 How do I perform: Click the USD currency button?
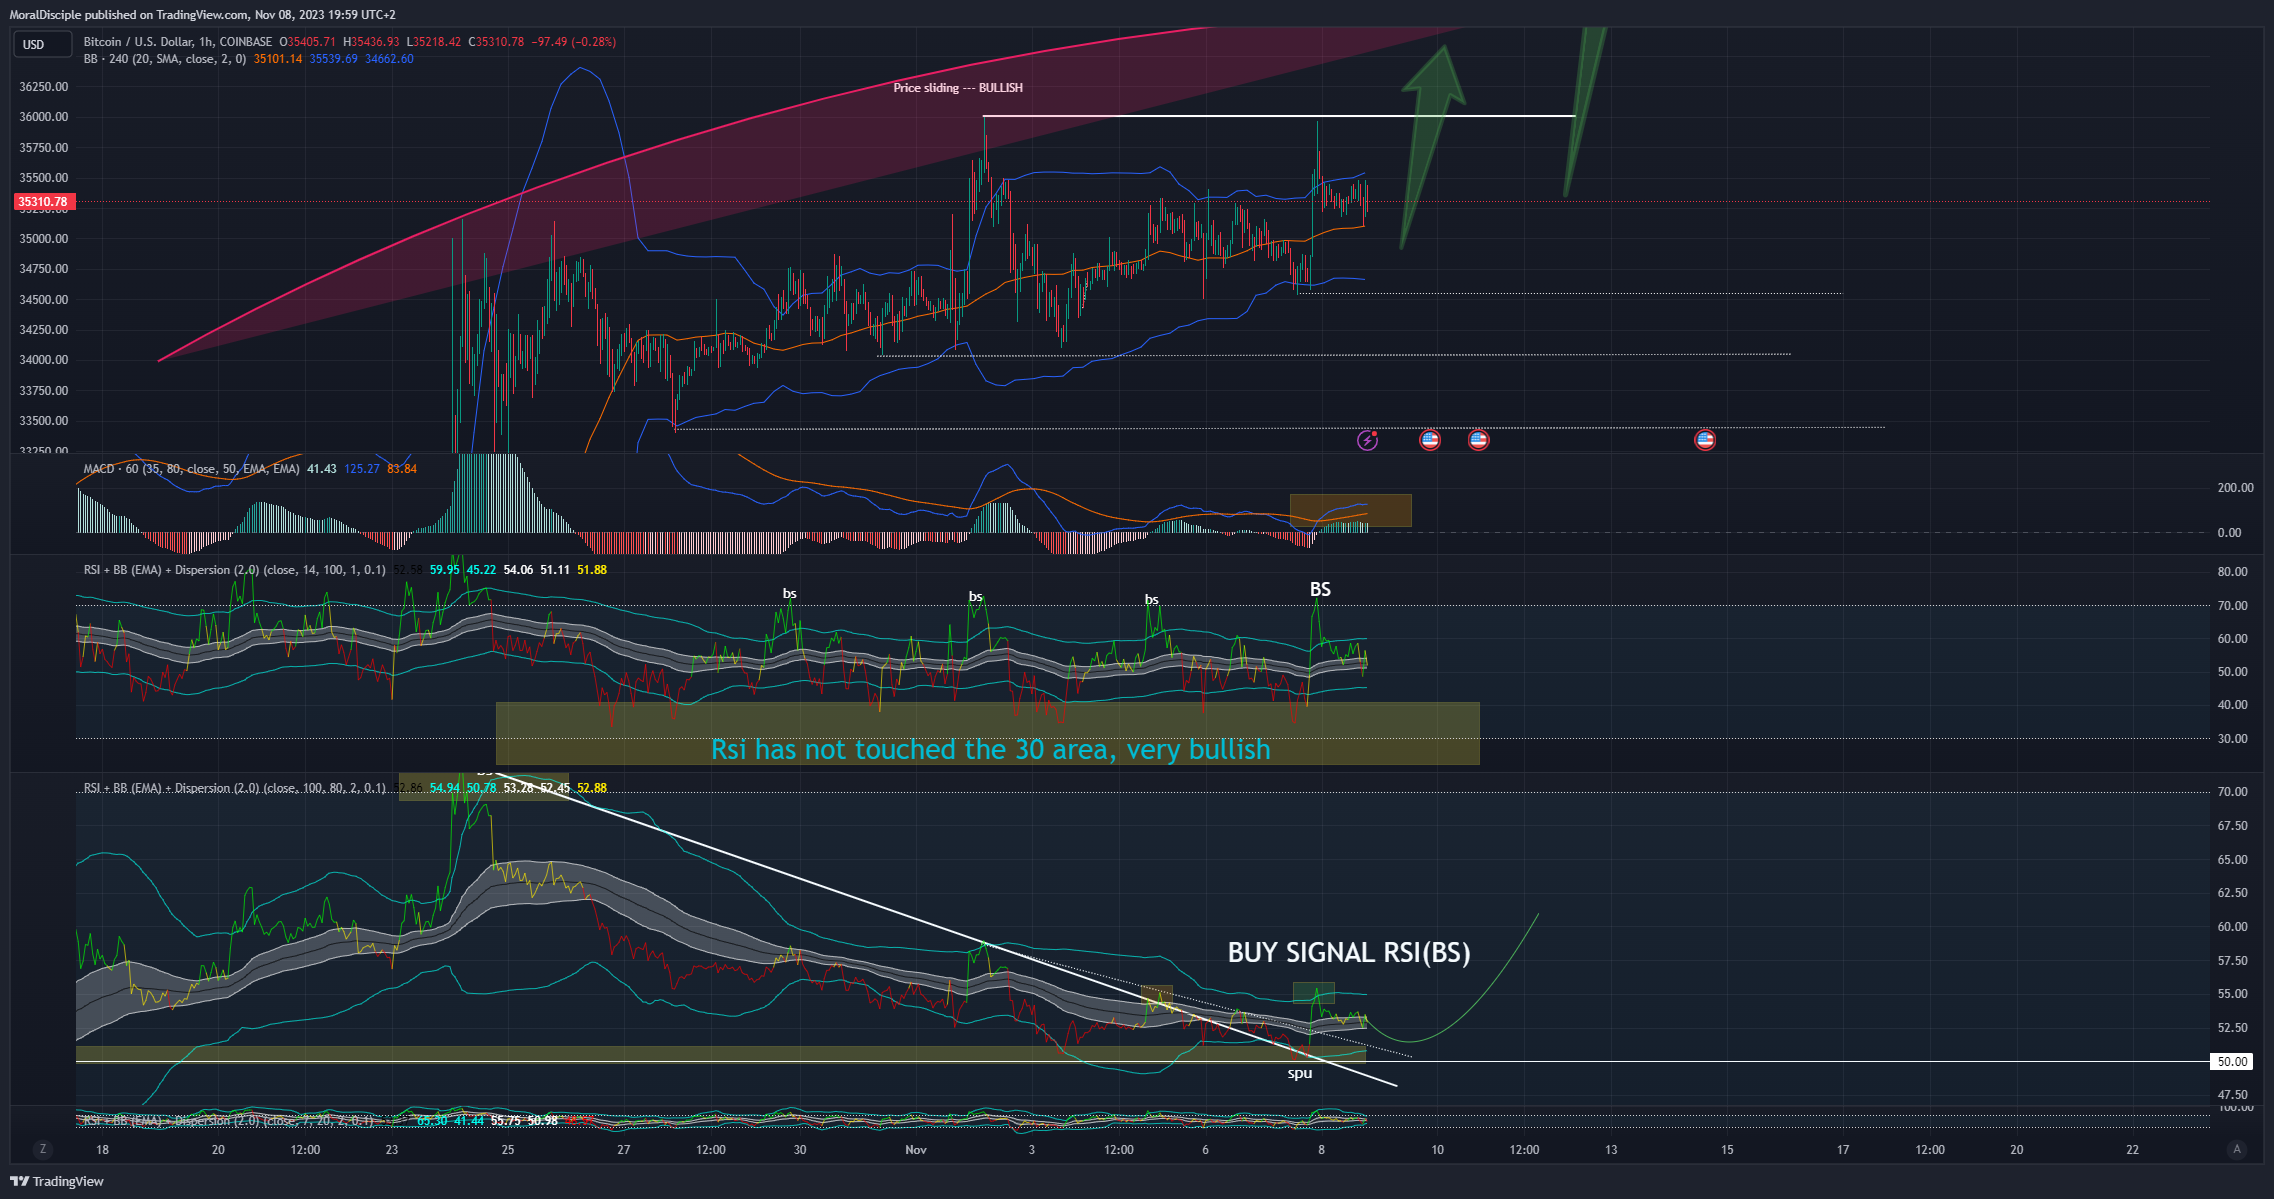[42, 44]
